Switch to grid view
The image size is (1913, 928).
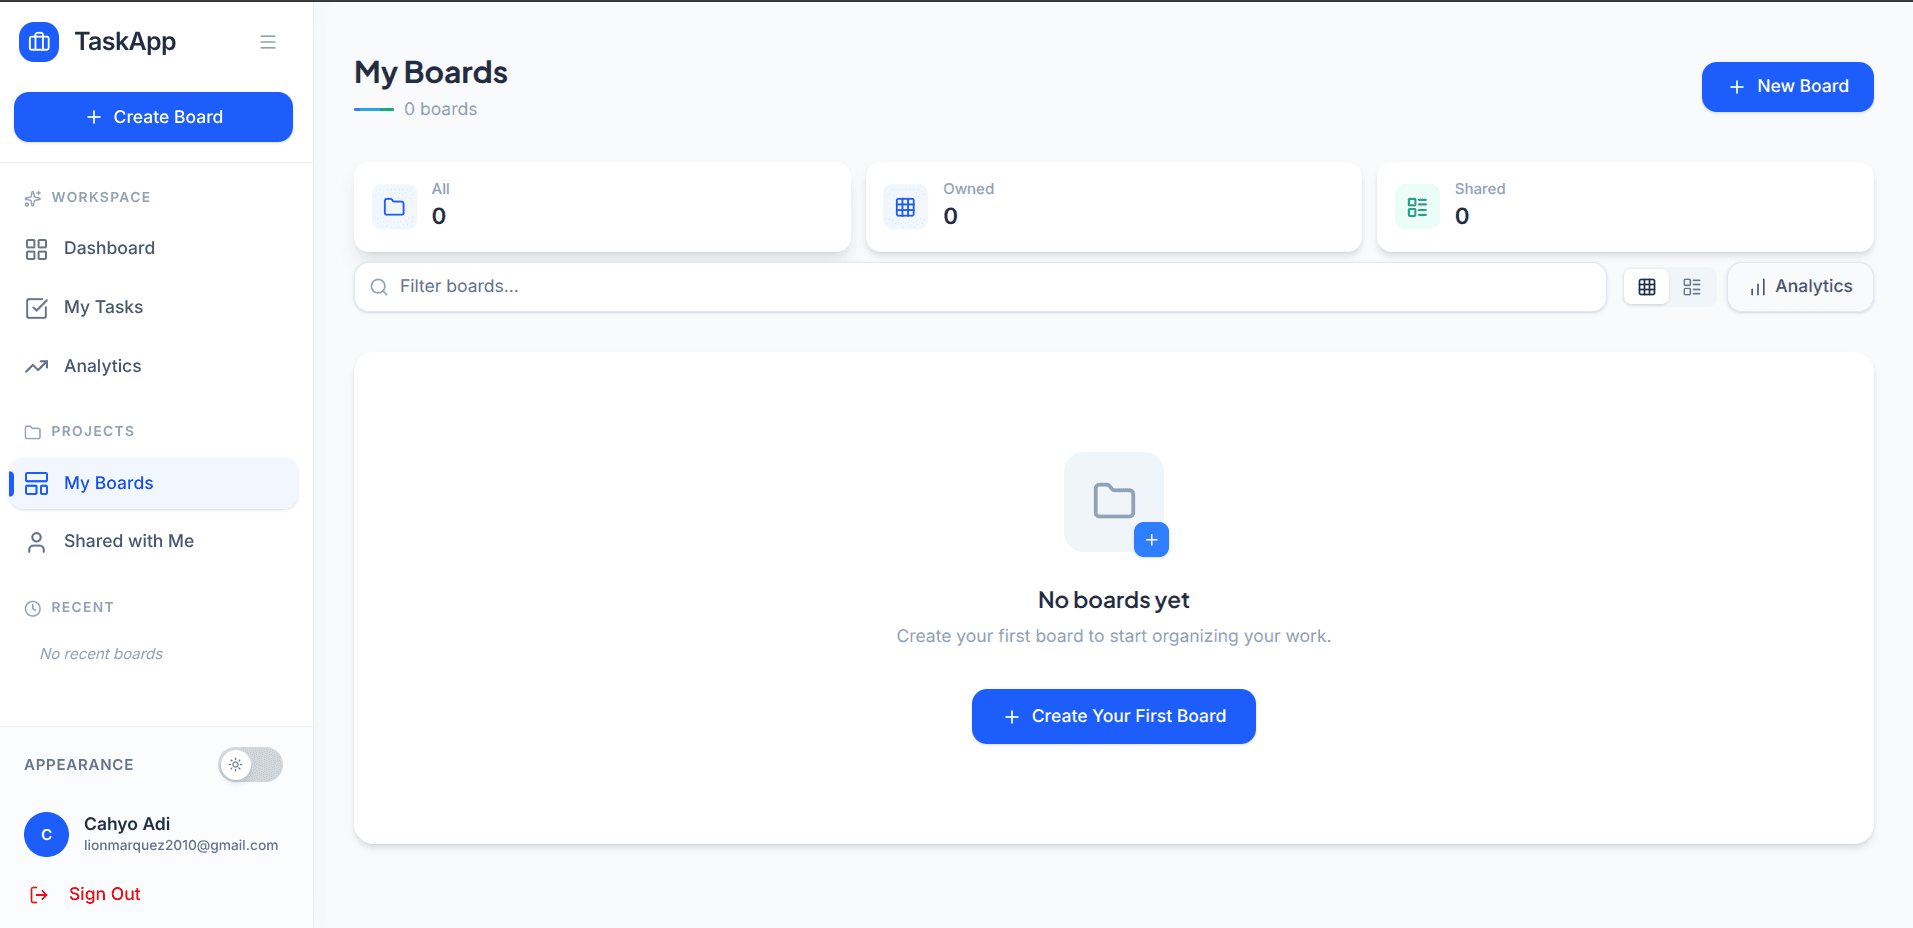point(1647,287)
